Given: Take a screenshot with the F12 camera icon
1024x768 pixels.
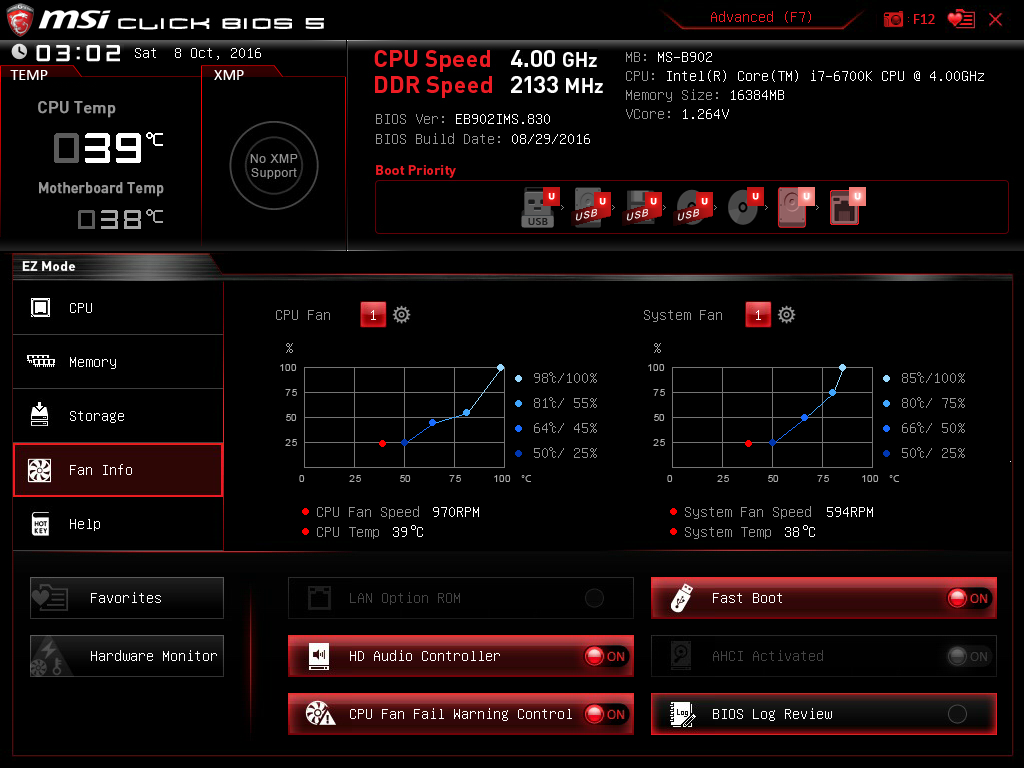Looking at the screenshot, I should (x=893, y=19).
